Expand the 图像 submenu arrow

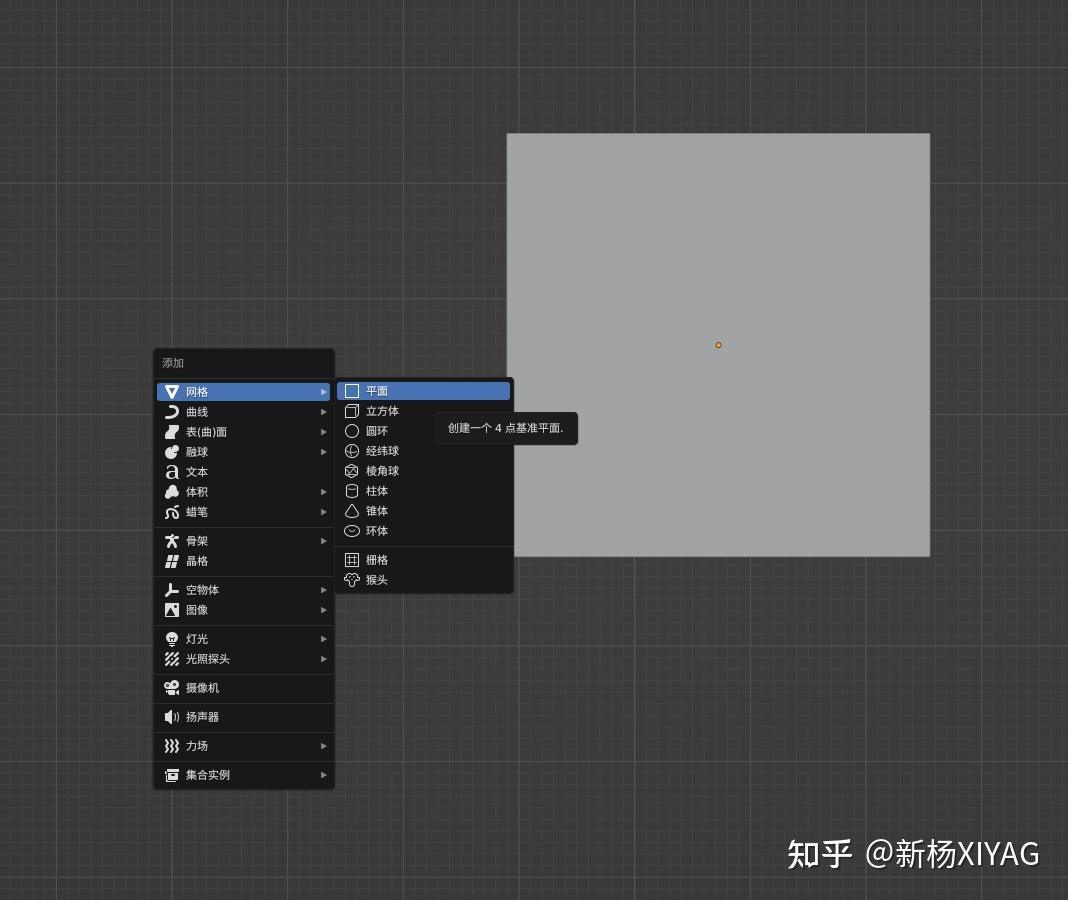coord(324,610)
